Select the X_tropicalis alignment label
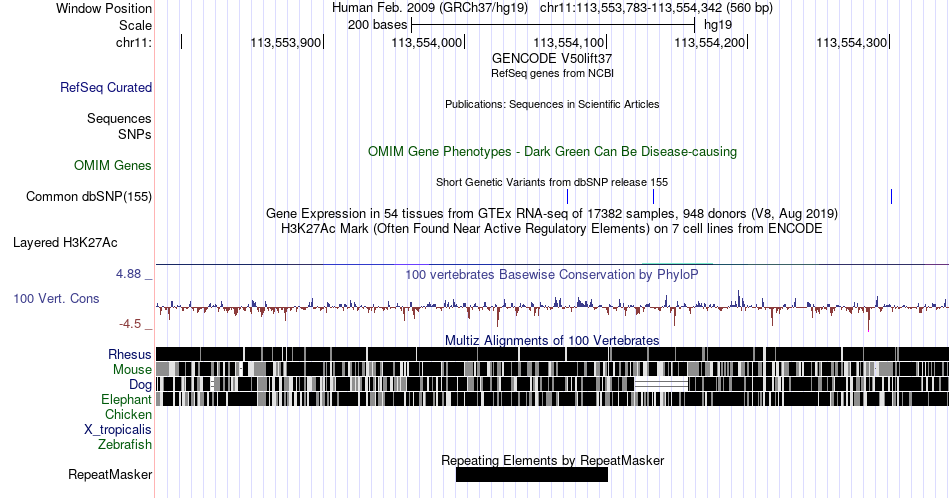950x498 pixels. (118, 430)
